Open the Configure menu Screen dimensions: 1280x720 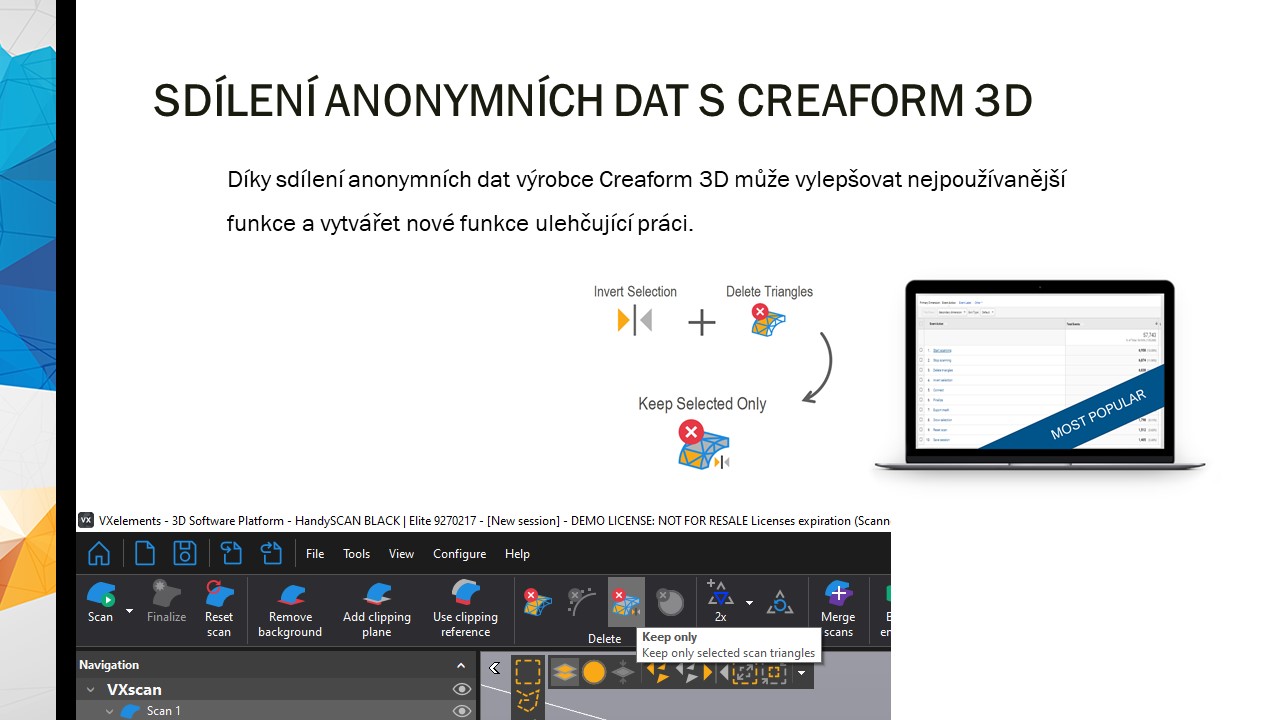pos(459,554)
